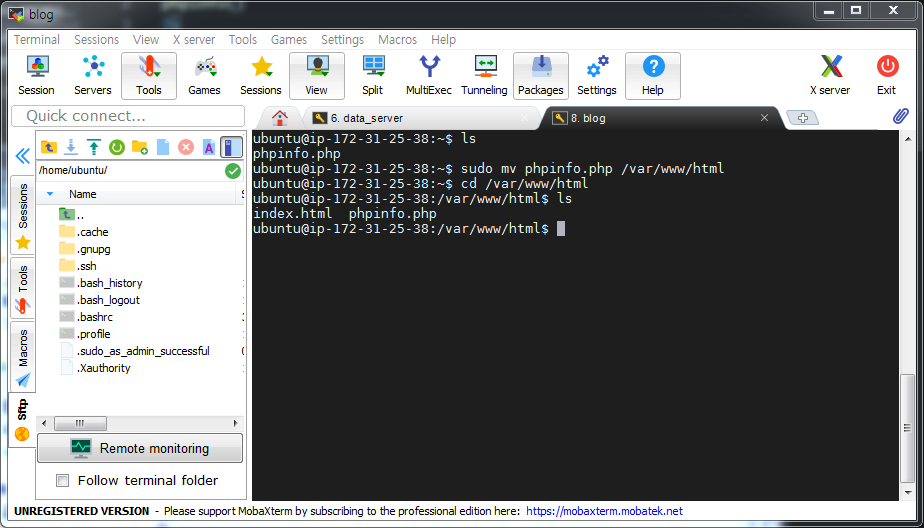Click the rename letter A icon
The image size is (924, 528).
pyautogui.click(x=209, y=147)
